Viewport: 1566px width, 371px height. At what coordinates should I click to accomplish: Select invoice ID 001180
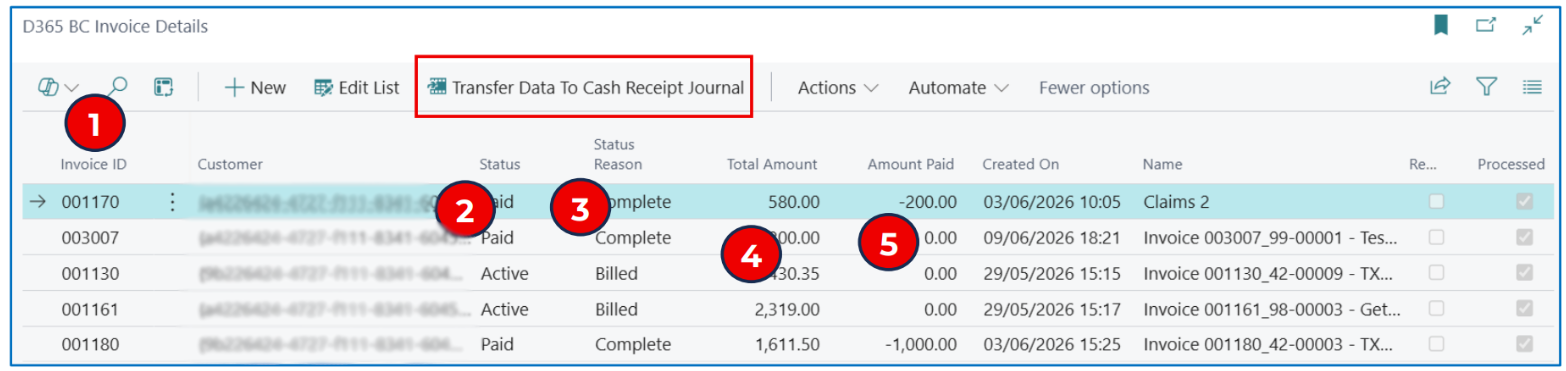point(91,344)
